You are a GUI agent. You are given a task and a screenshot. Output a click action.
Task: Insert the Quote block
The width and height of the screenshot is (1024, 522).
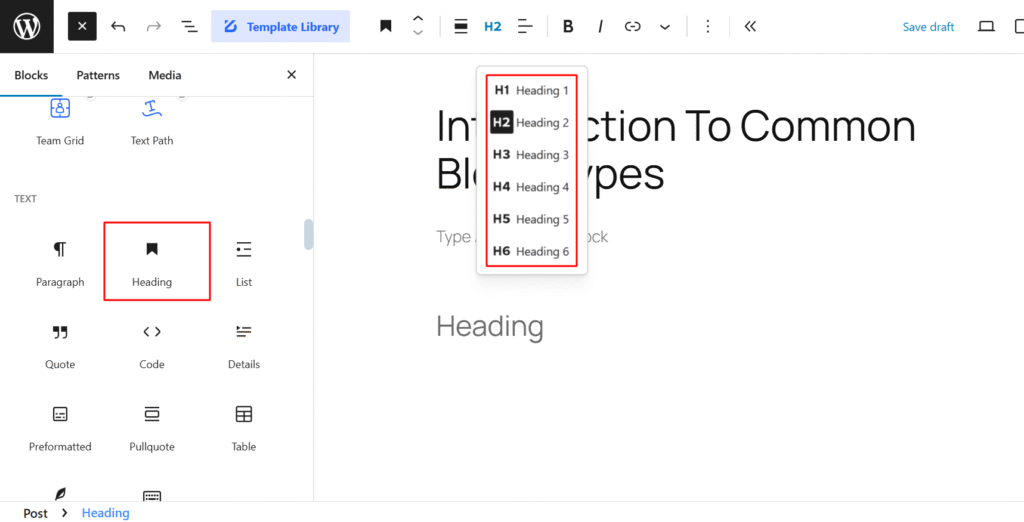point(60,345)
